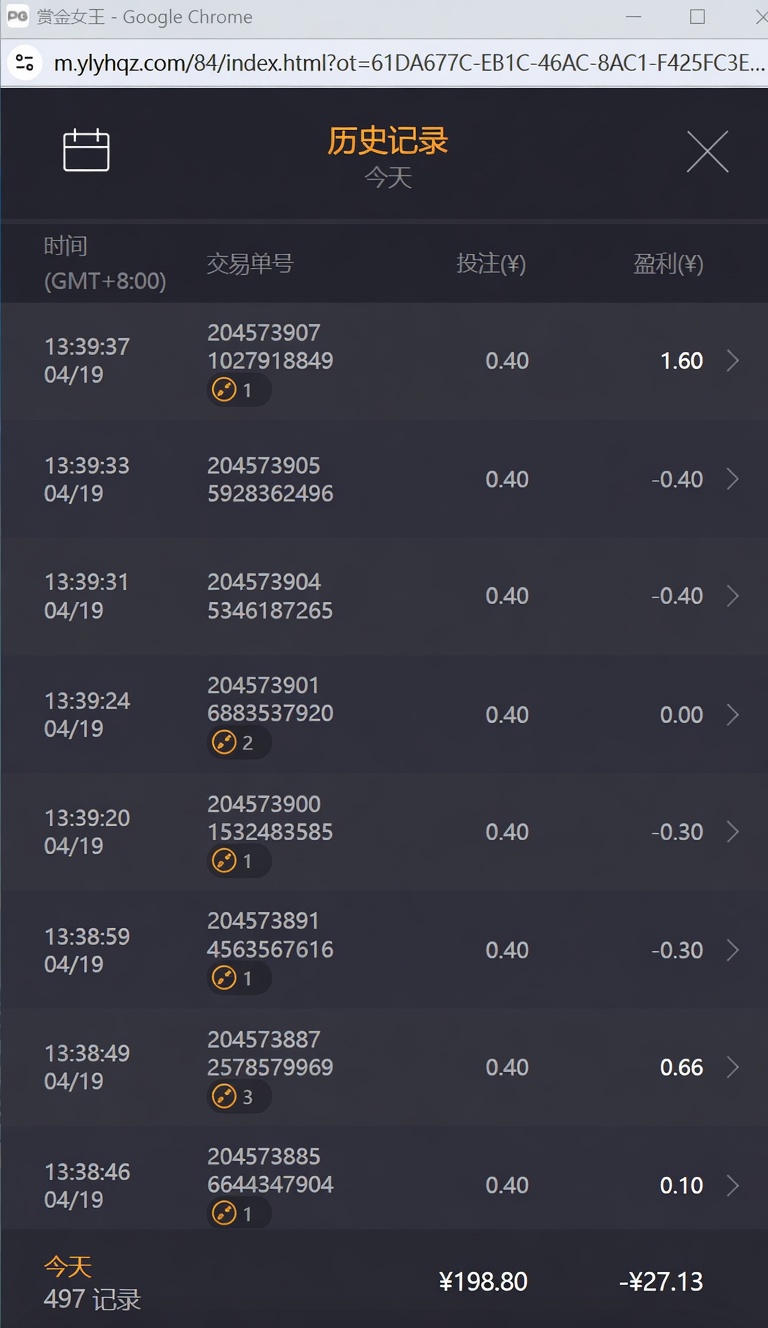Image resolution: width=768 pixels, height=1328 pixels.
Task: Expand record 13:39:33 details chevron
Action: click(733, 479)
